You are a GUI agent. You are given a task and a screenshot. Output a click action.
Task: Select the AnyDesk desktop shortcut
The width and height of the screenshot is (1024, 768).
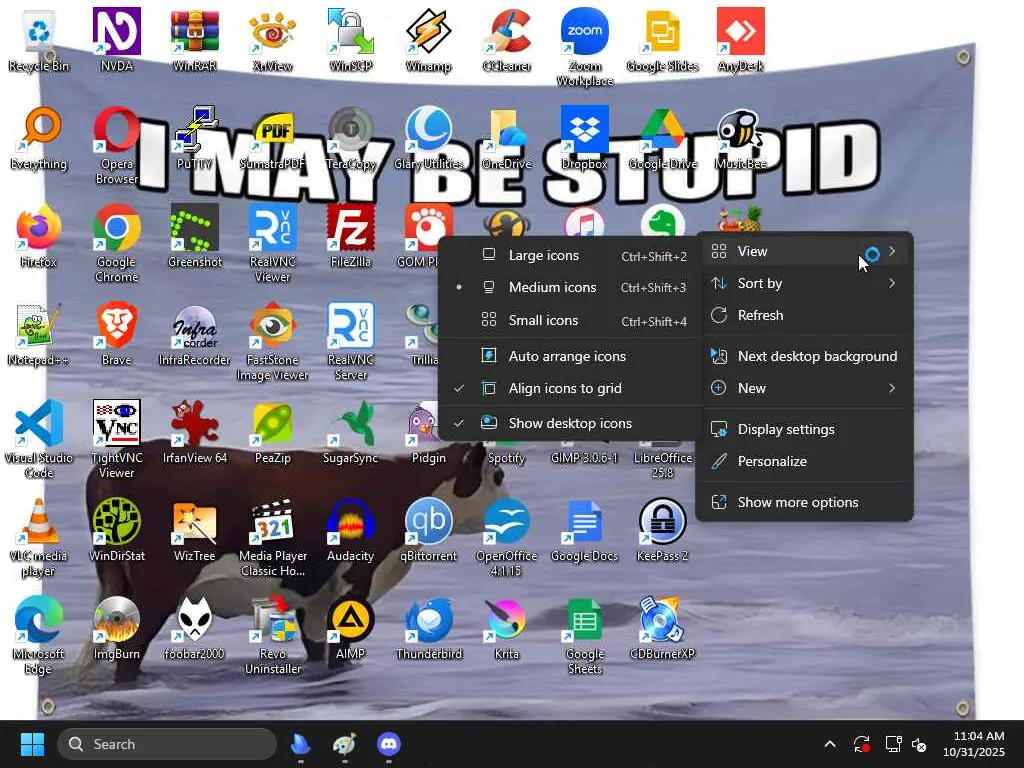[x=741, y=39]
